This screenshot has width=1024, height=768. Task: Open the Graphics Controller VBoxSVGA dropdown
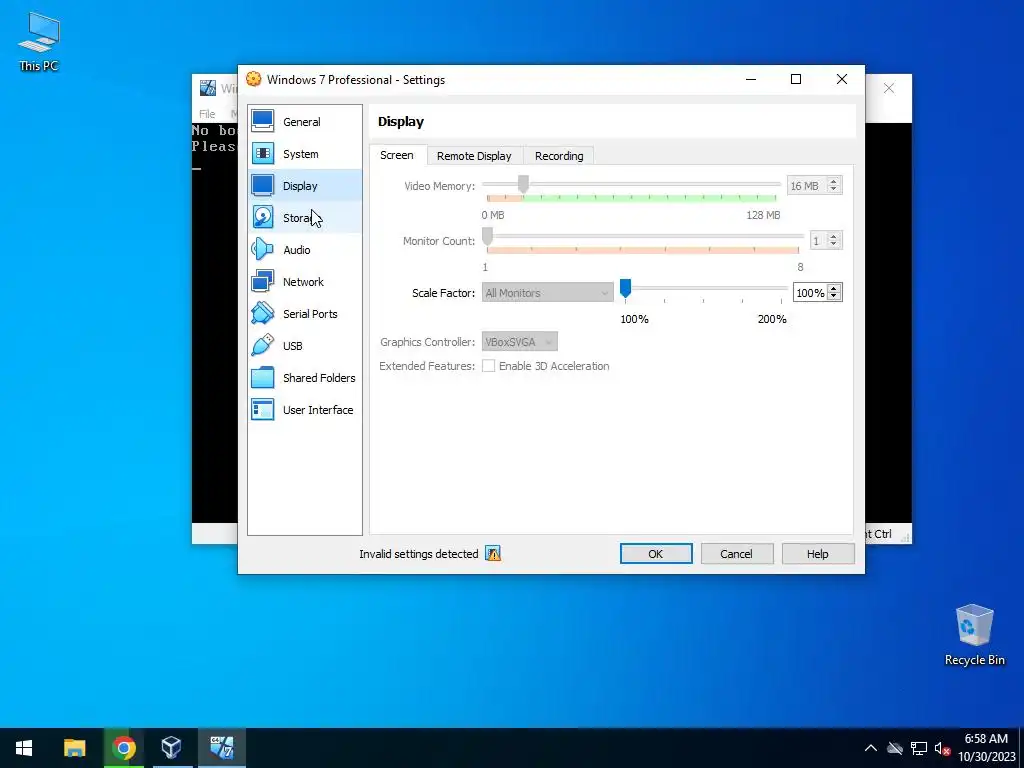point(519,342)
